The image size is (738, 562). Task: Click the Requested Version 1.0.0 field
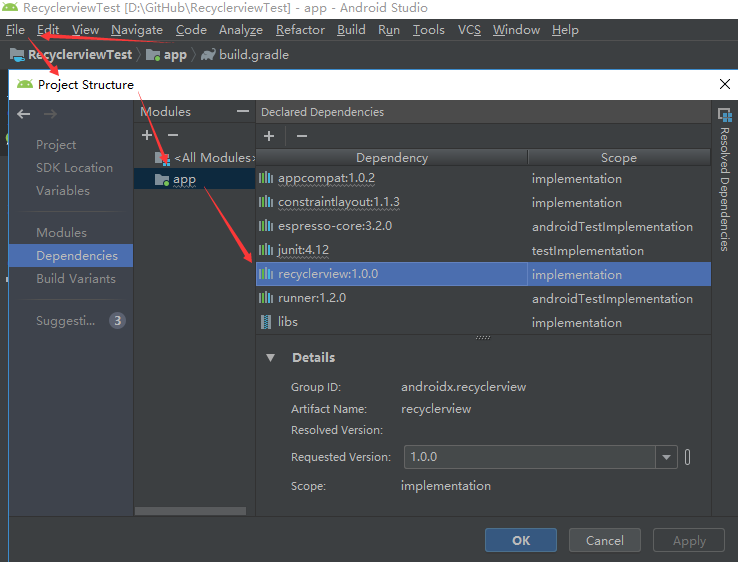coord(530,457)
